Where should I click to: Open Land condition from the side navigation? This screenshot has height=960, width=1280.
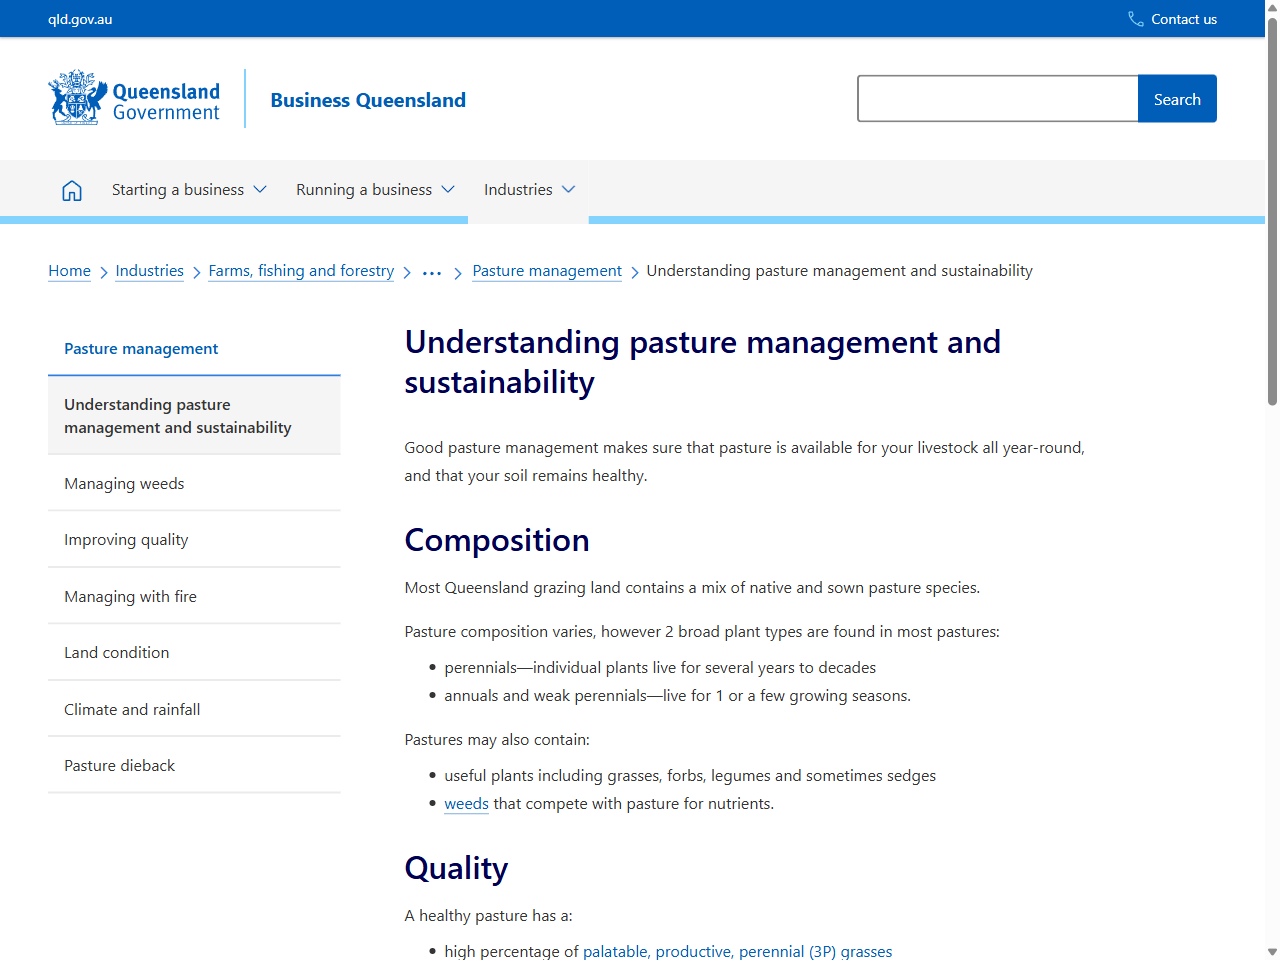[117, 652]
